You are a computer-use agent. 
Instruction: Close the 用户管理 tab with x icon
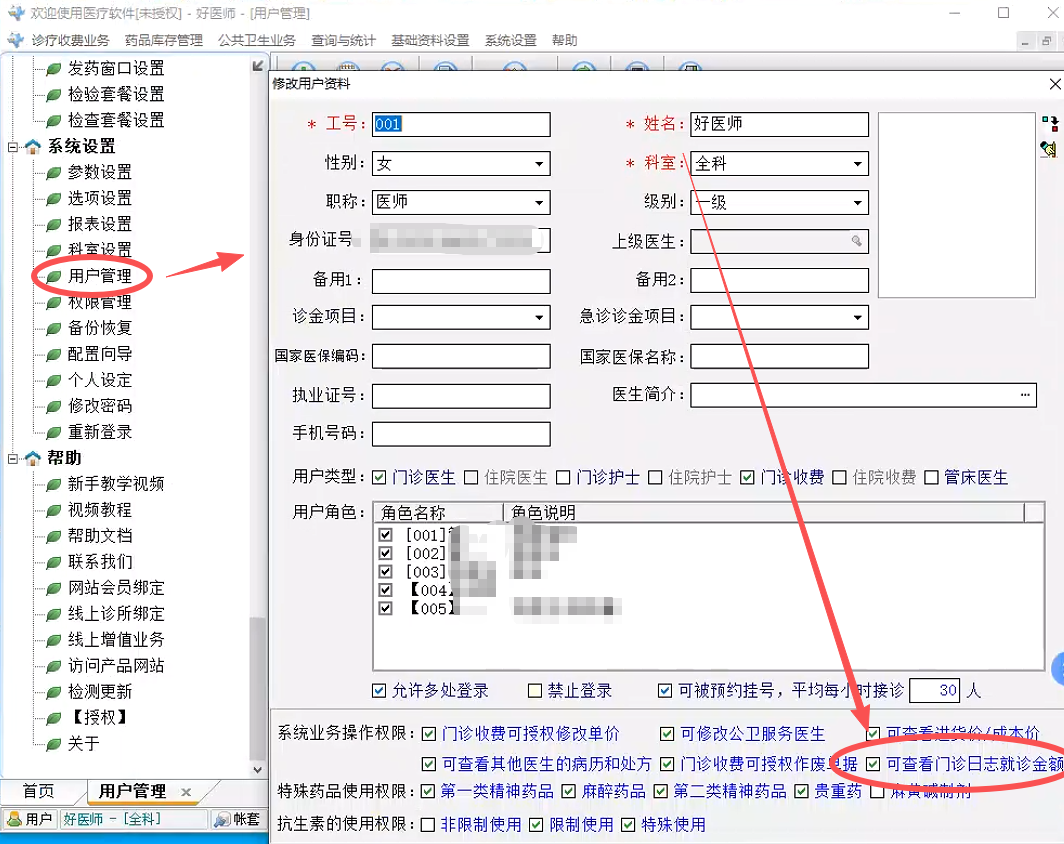click(186, 792)
